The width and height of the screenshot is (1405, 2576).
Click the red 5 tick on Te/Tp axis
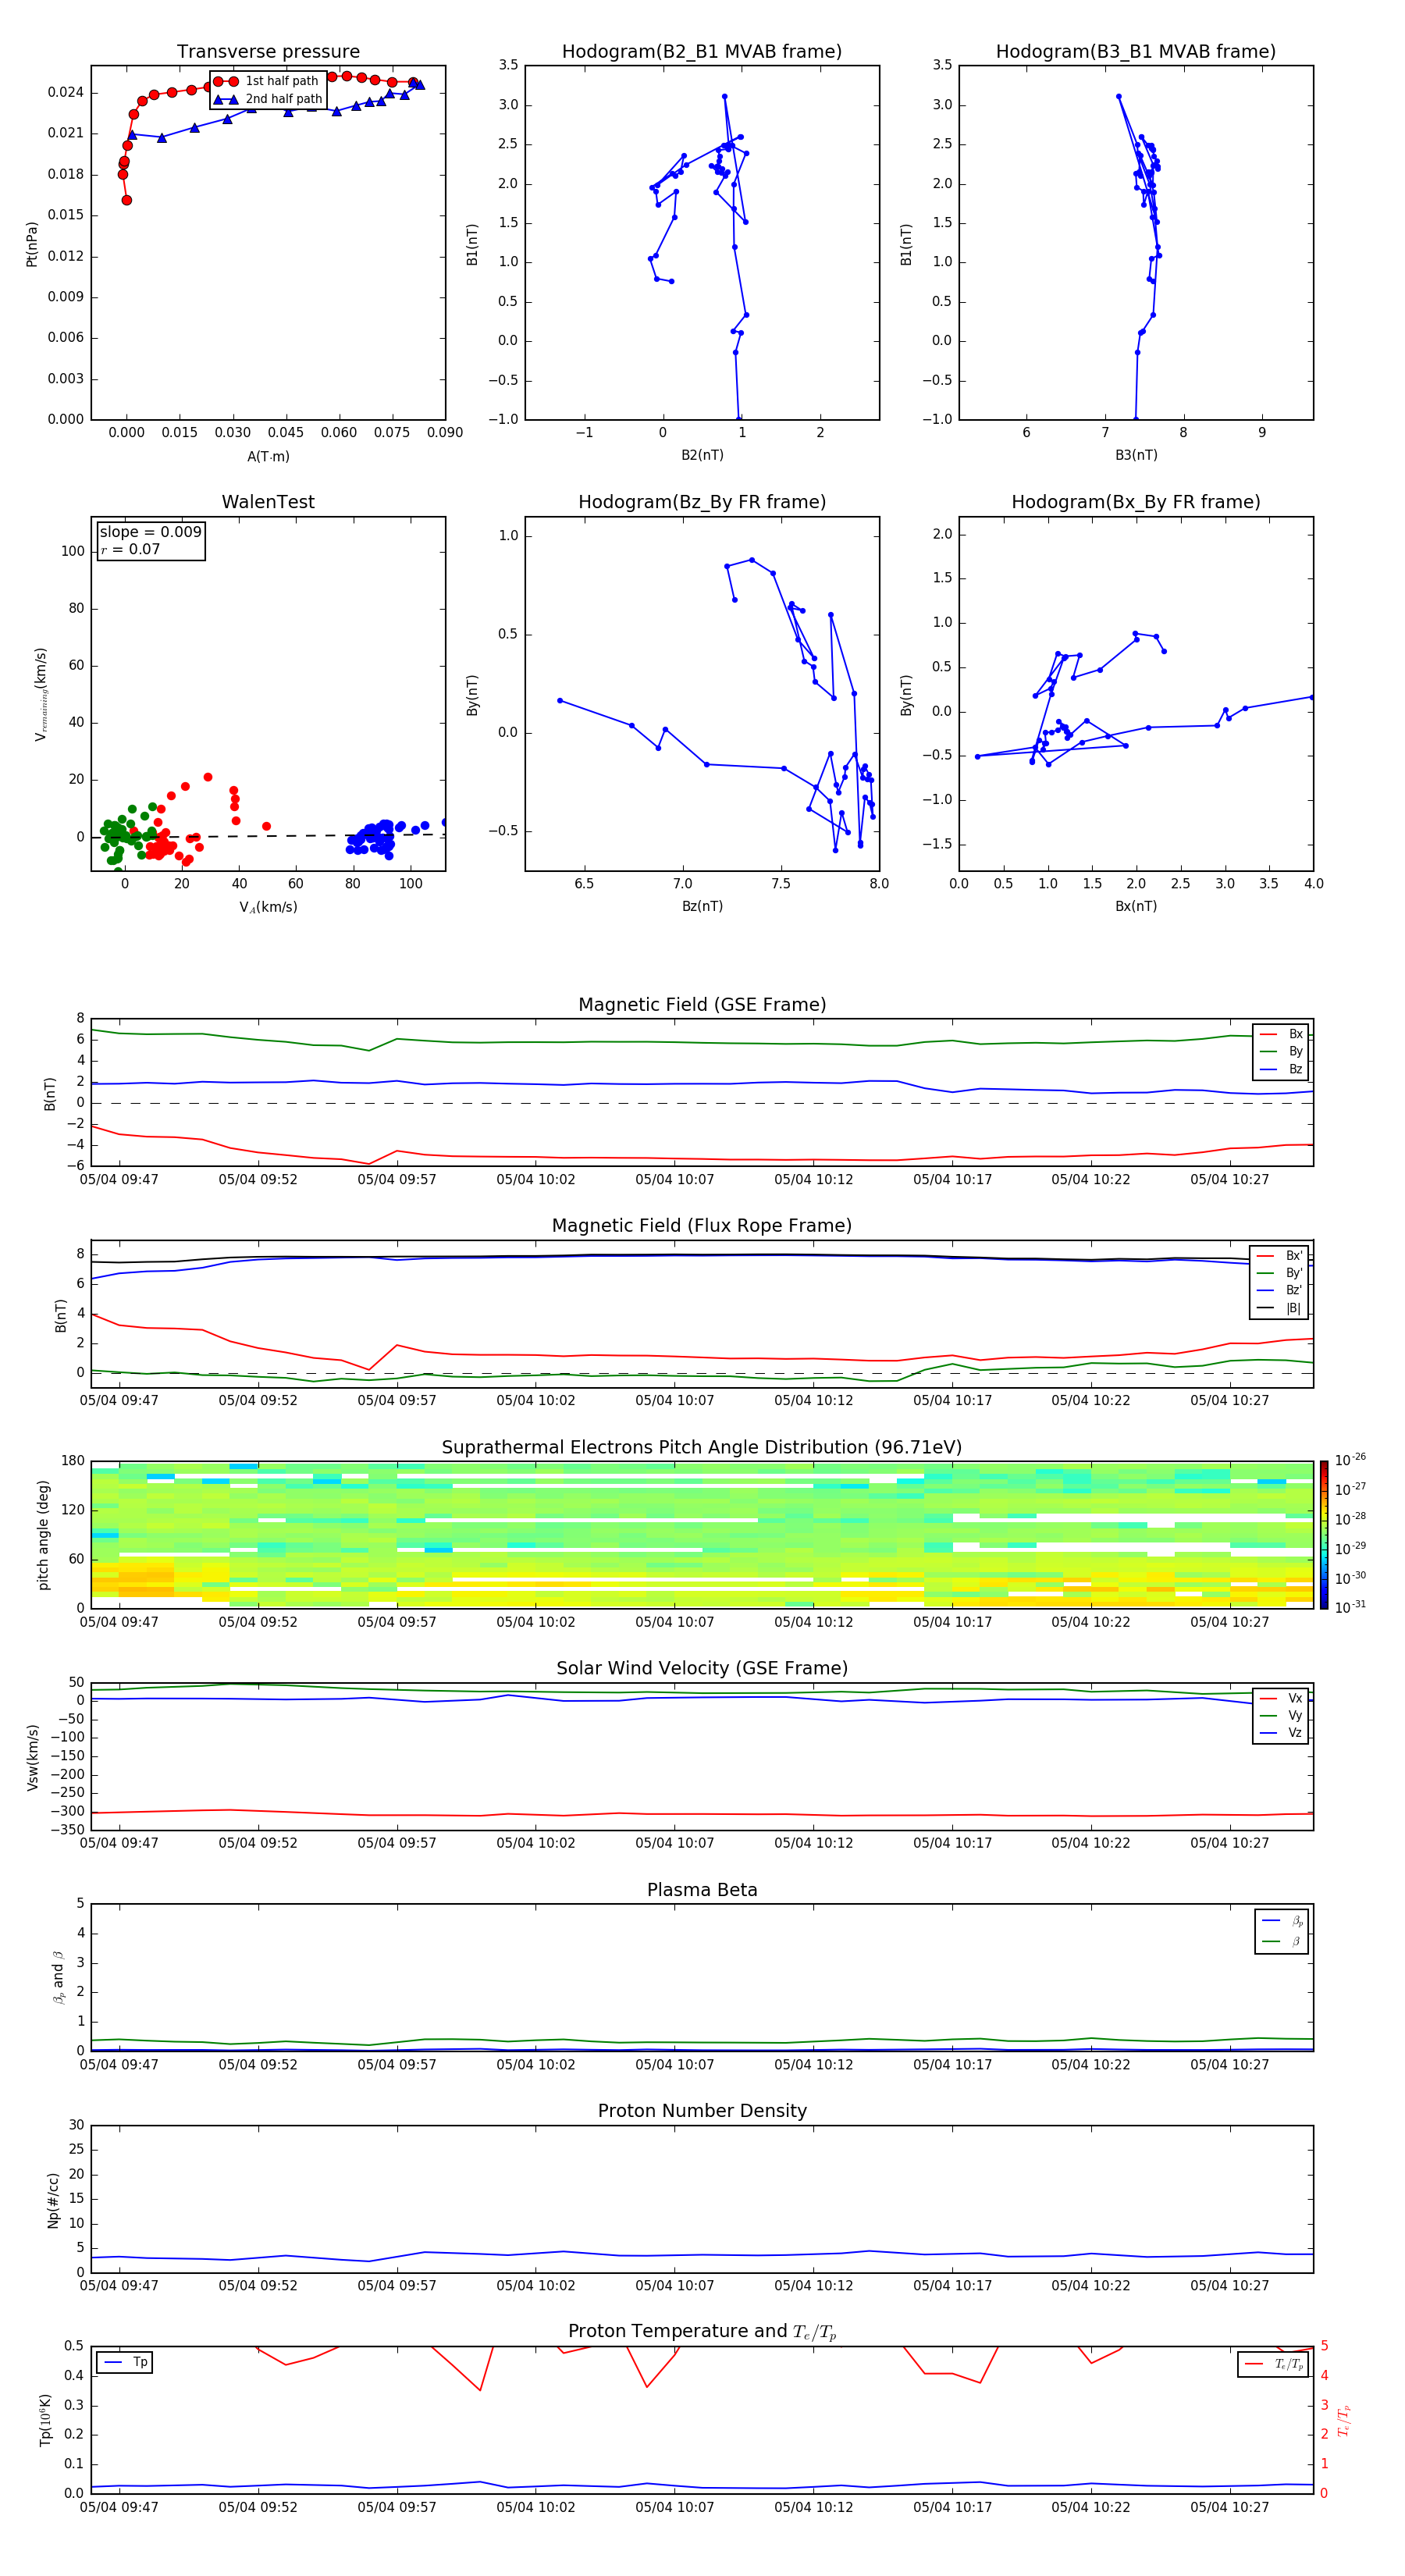click(1324, 2346)
